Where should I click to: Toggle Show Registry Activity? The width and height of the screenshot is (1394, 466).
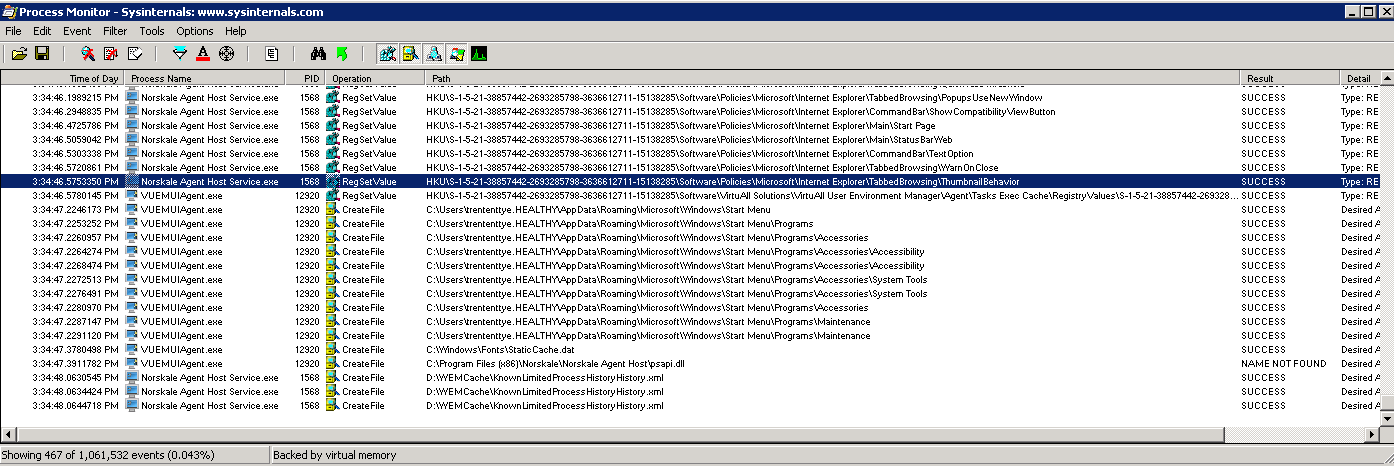(x=387, y=53)
